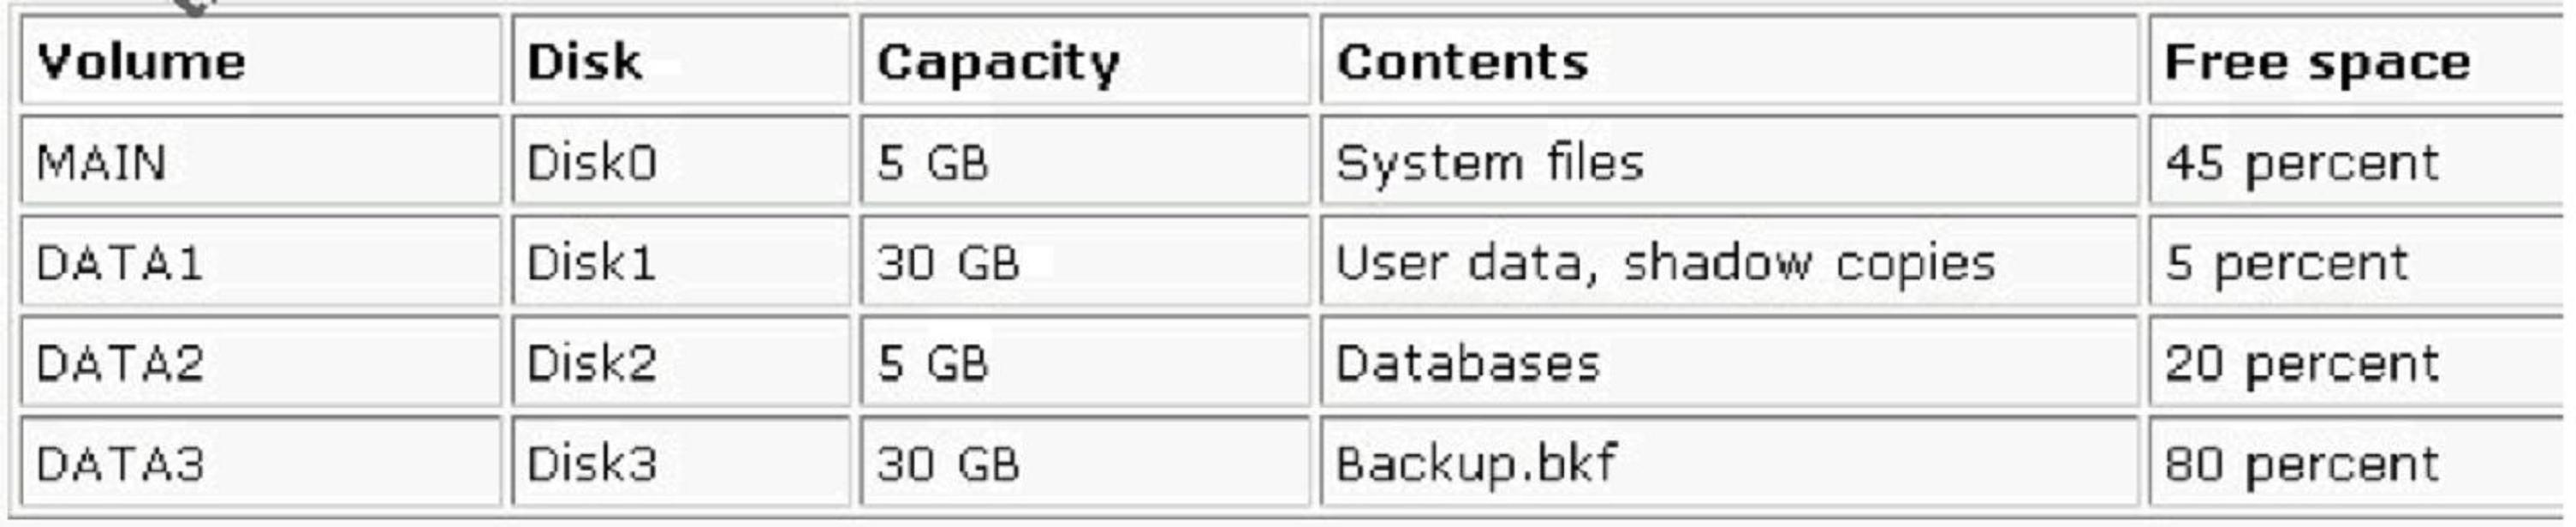Click the Contents column header
This screenshot has width=2576, height=527.
[1462, 62]
